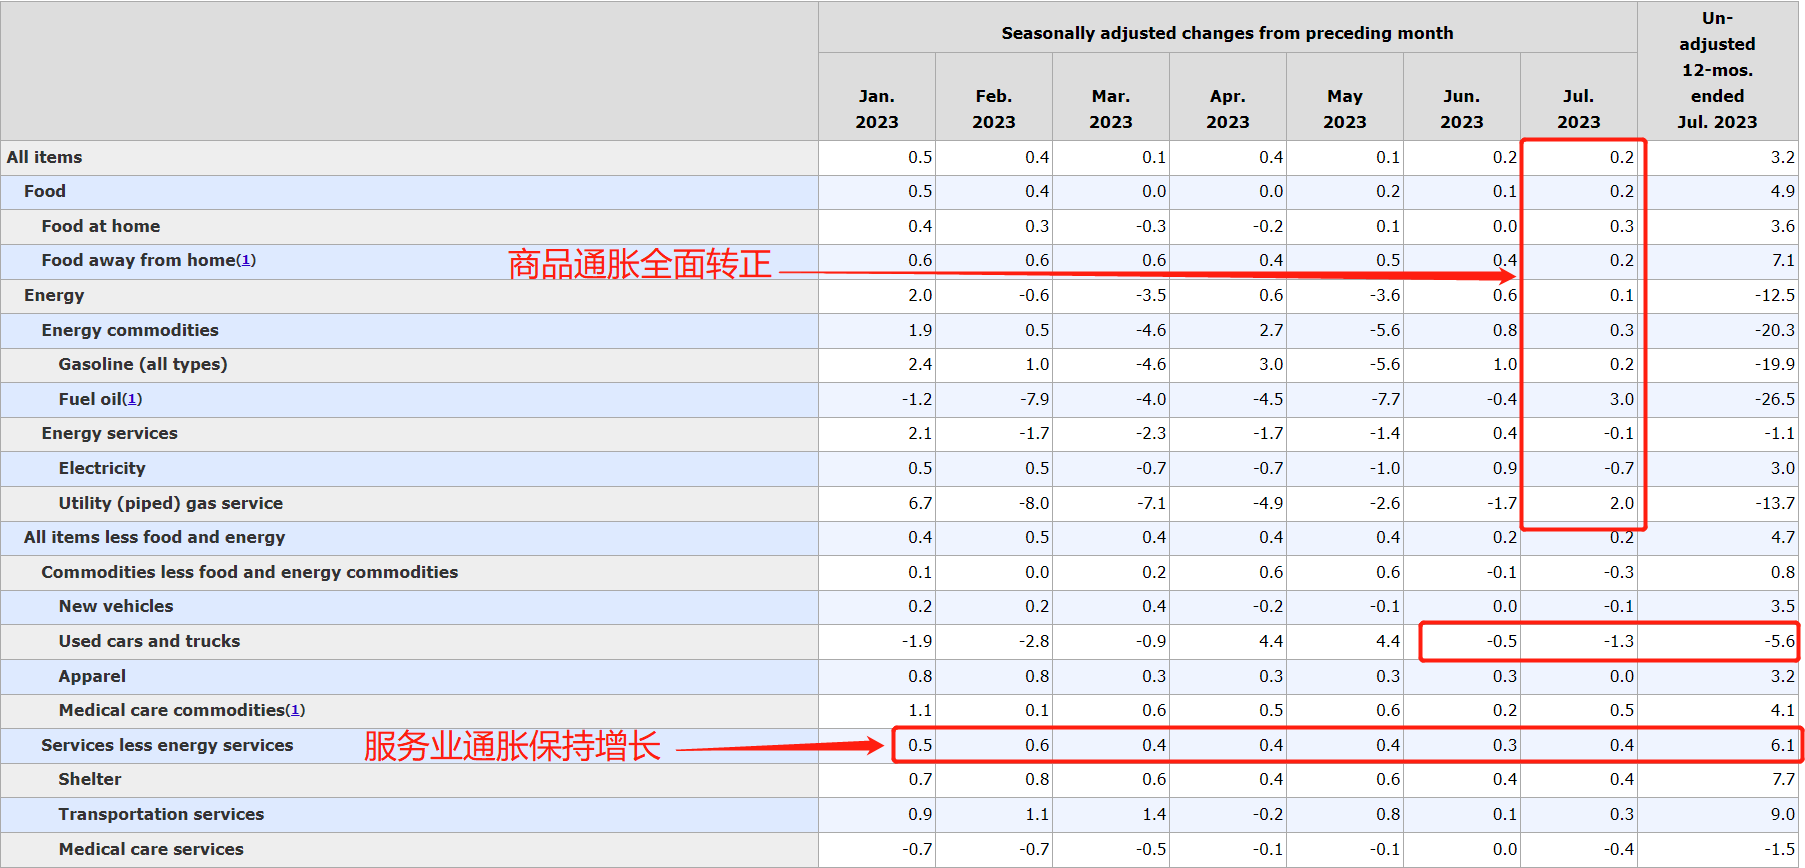Click Food 12-month value 4.9
The height and width of the screenshot is (868, 1805).
coord(1783,191)
